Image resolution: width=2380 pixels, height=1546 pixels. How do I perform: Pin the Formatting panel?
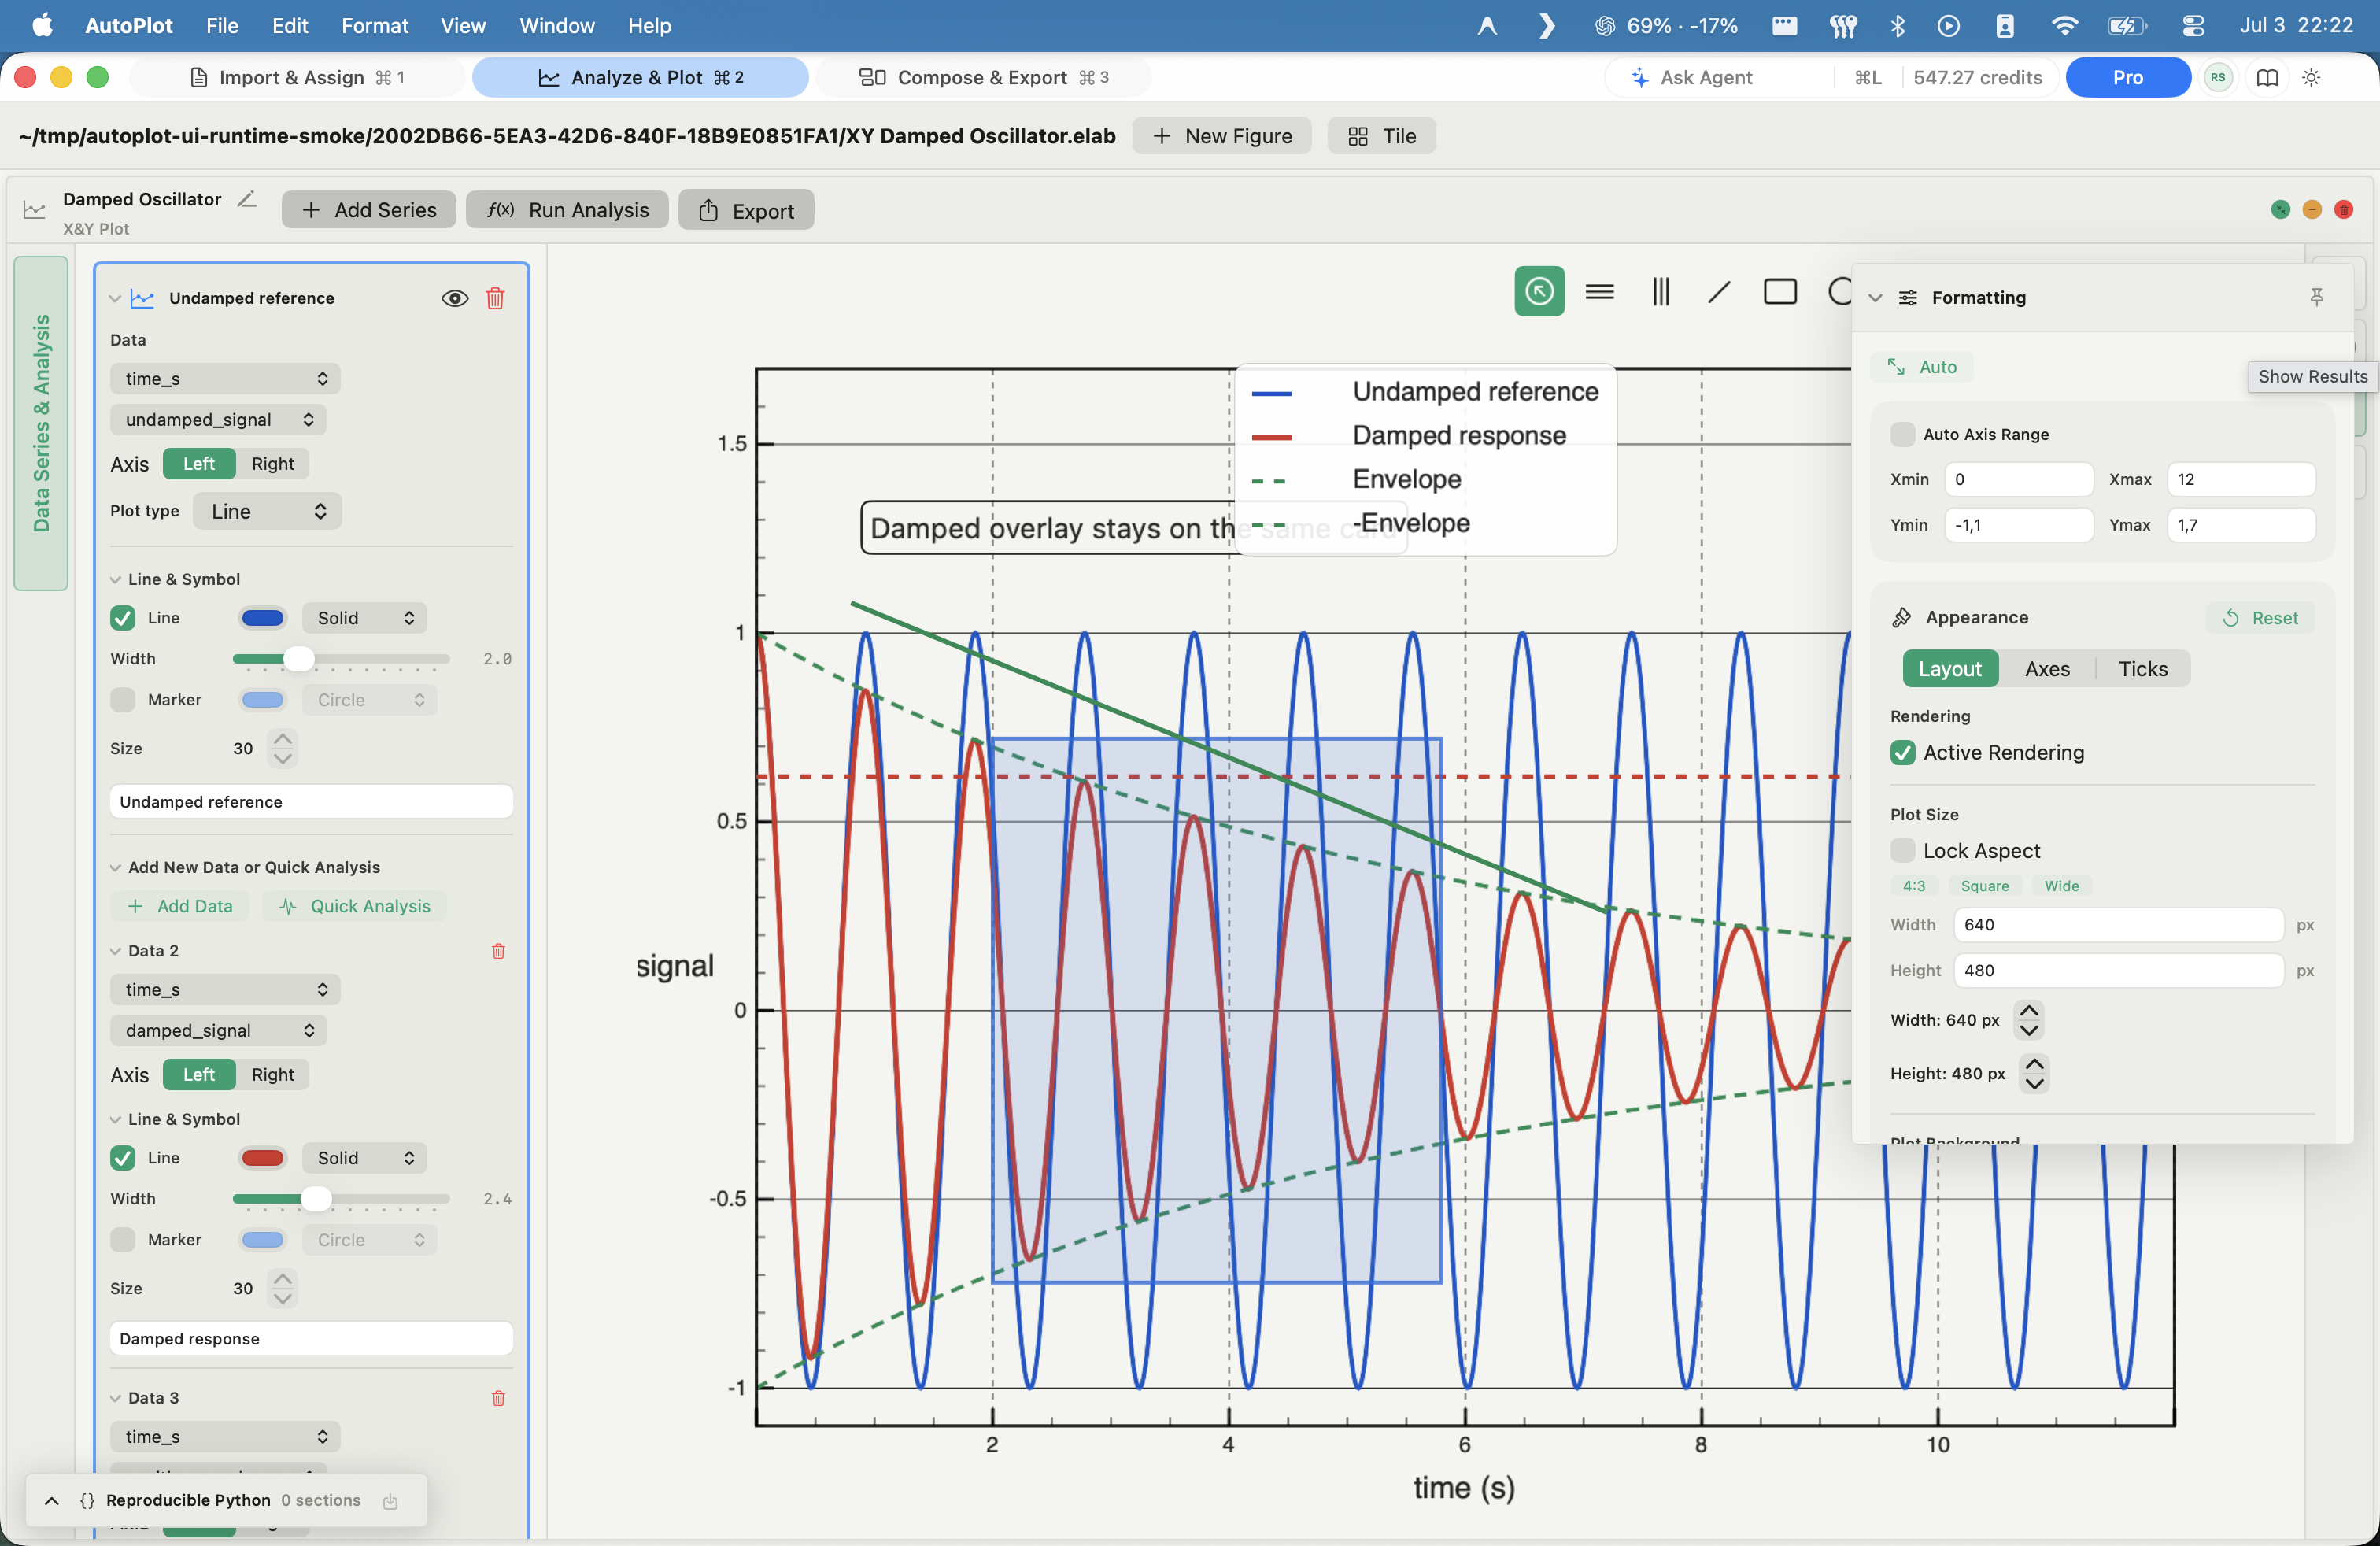2316,297
